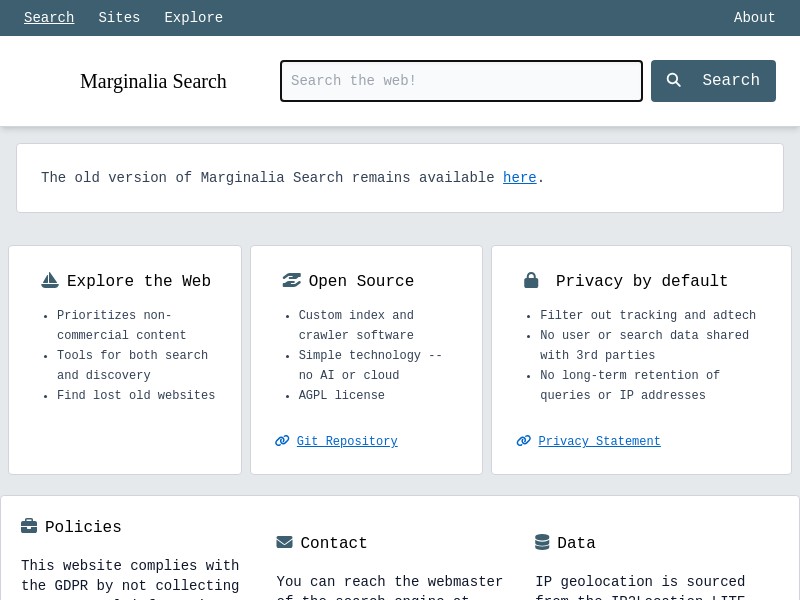Click the "AGPL license" bullet text
The image size is (800, 600).
(x=341, y=395)
